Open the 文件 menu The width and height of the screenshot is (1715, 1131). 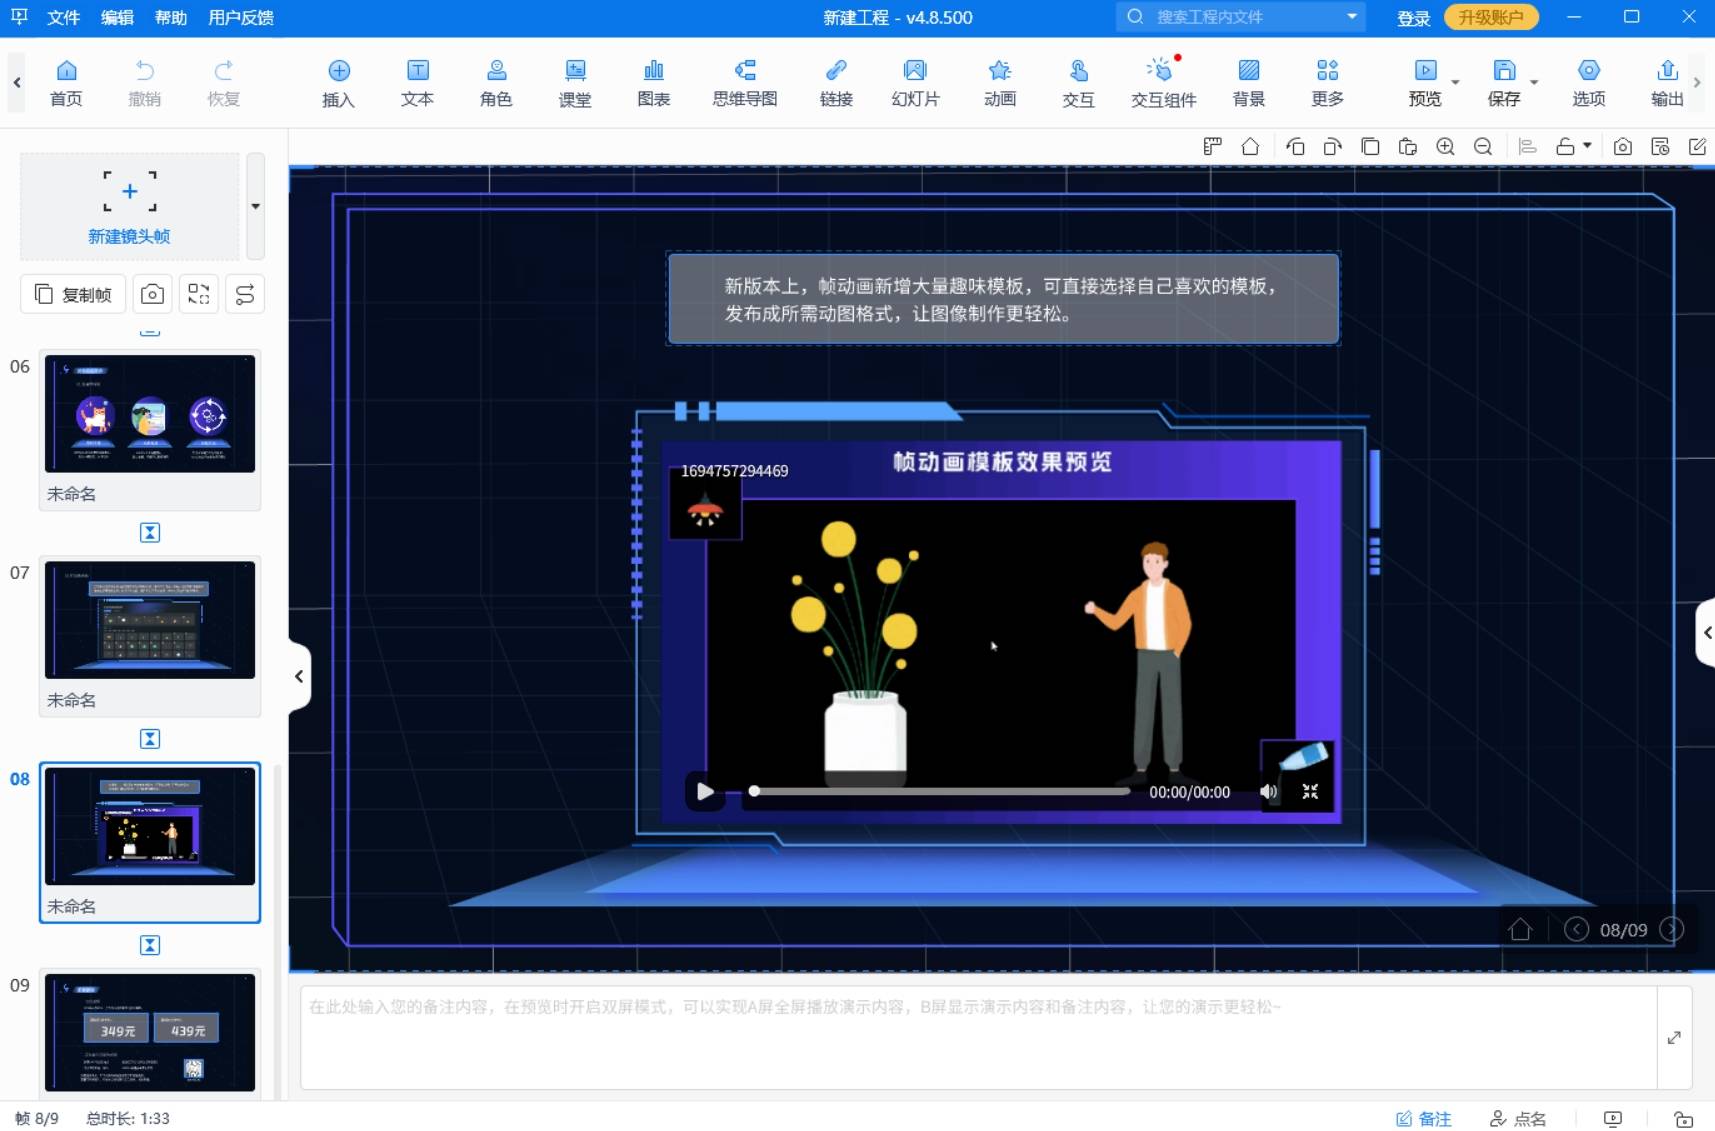point(63,17)
